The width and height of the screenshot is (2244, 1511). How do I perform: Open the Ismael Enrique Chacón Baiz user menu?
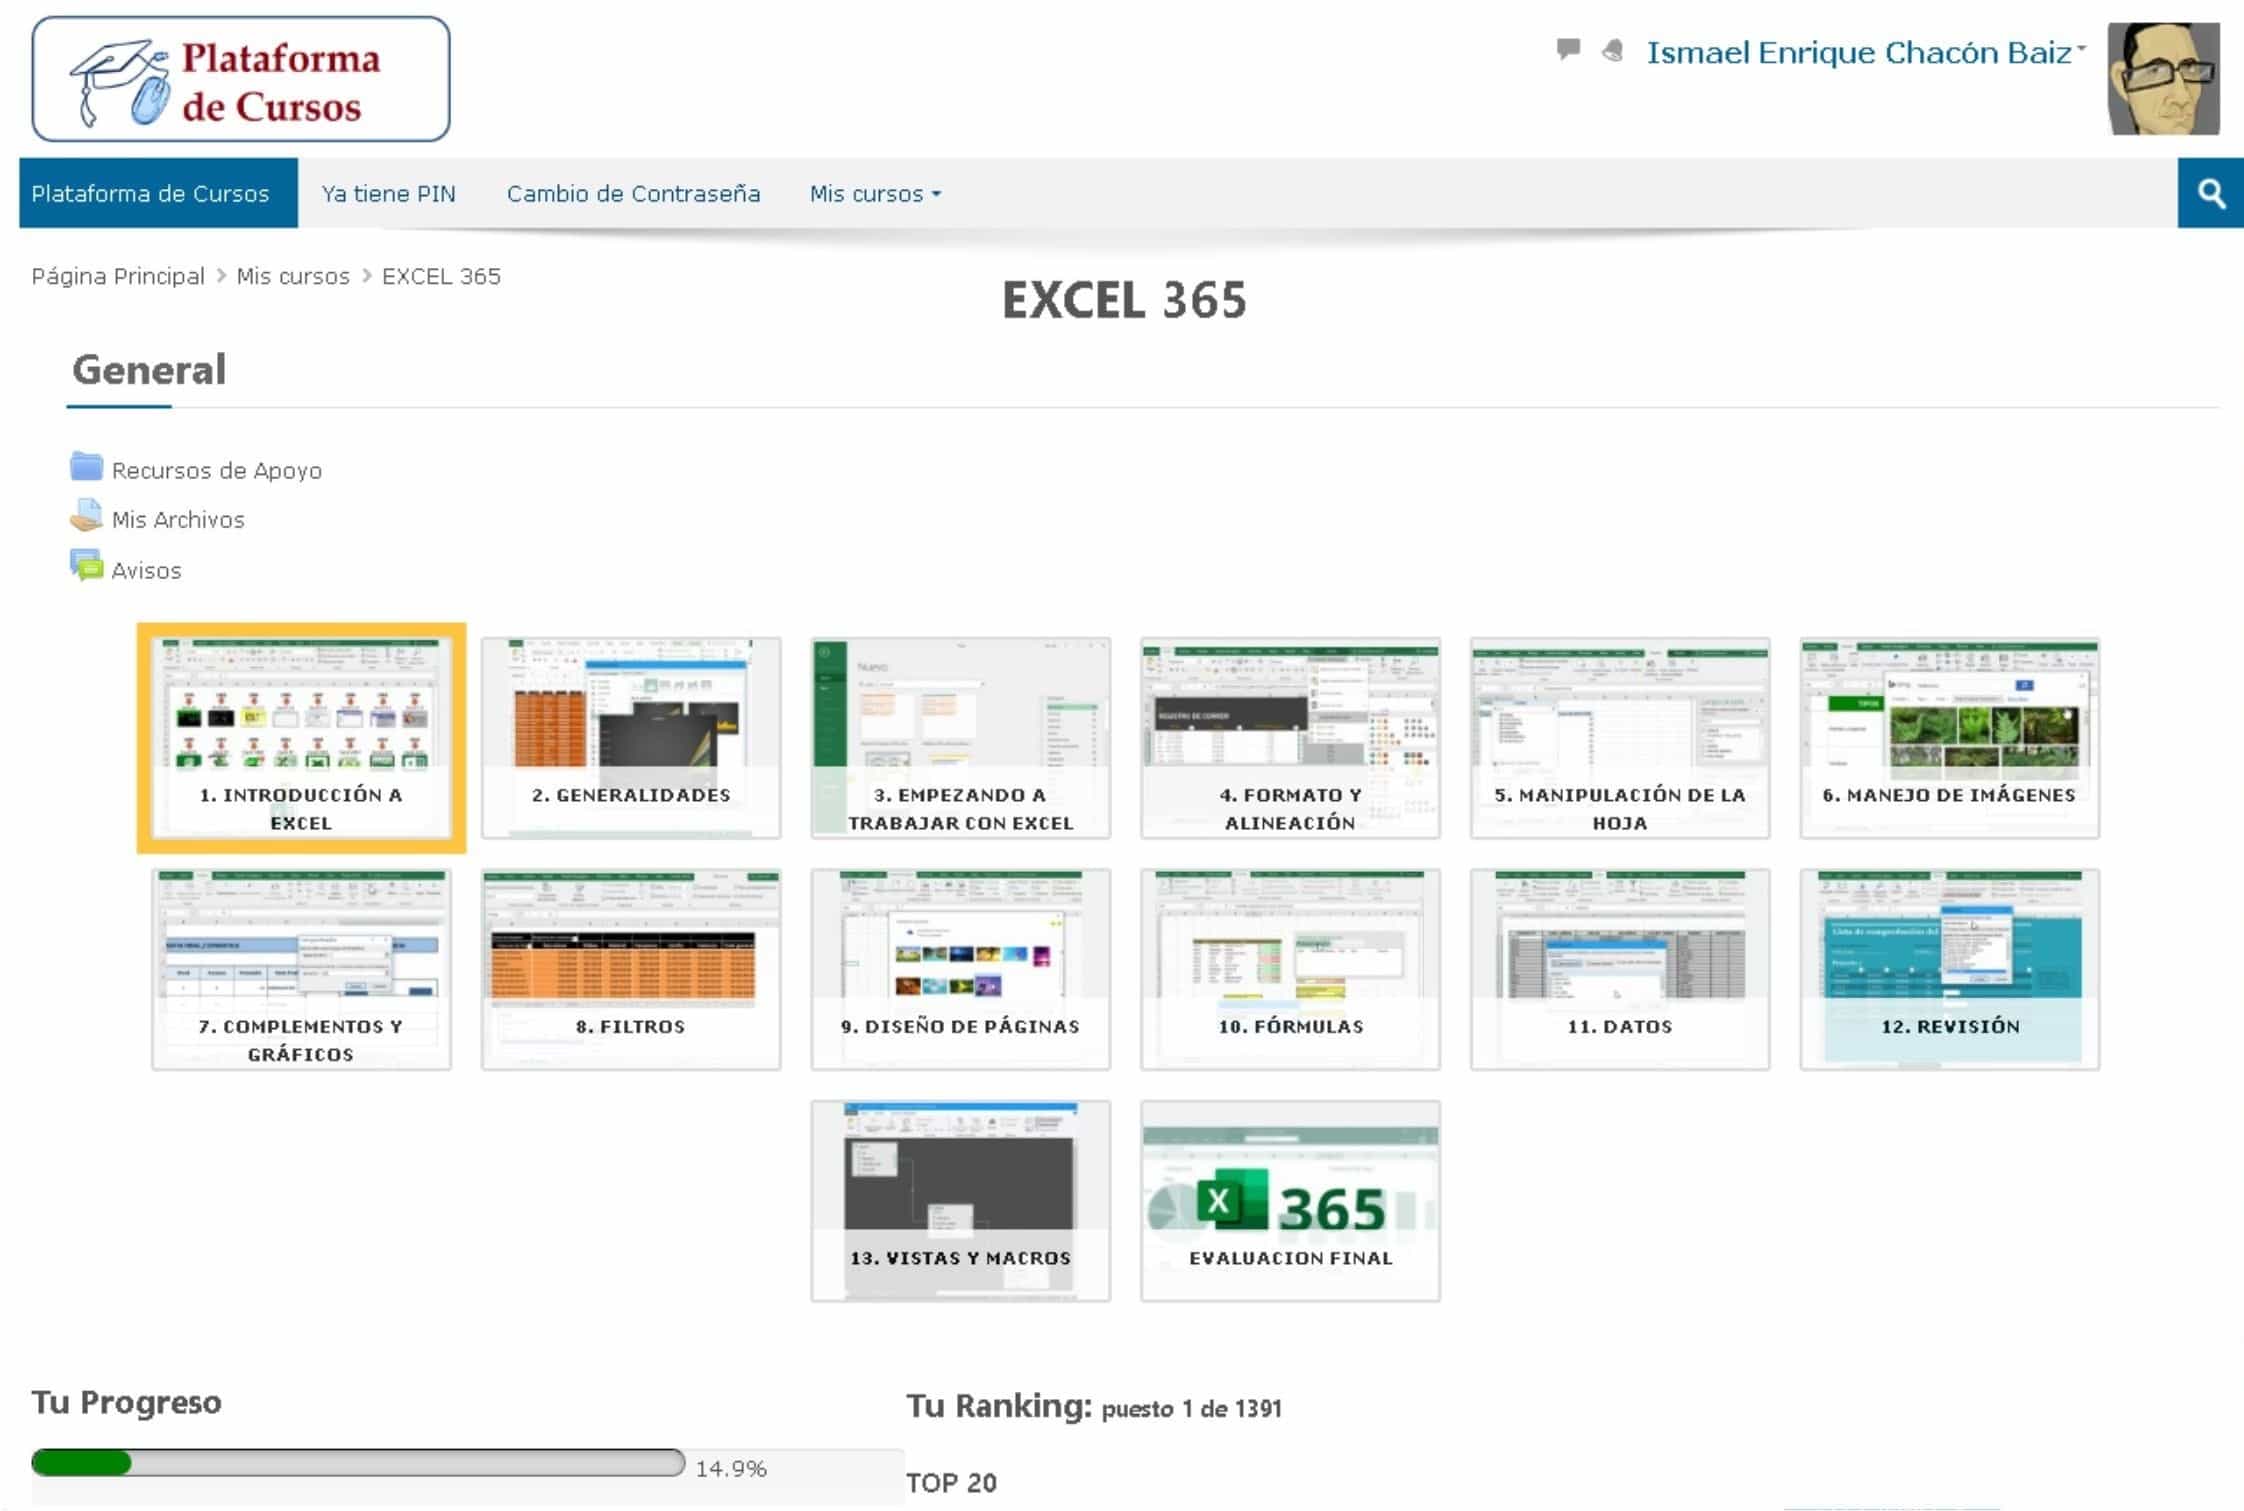point(1865,53)
